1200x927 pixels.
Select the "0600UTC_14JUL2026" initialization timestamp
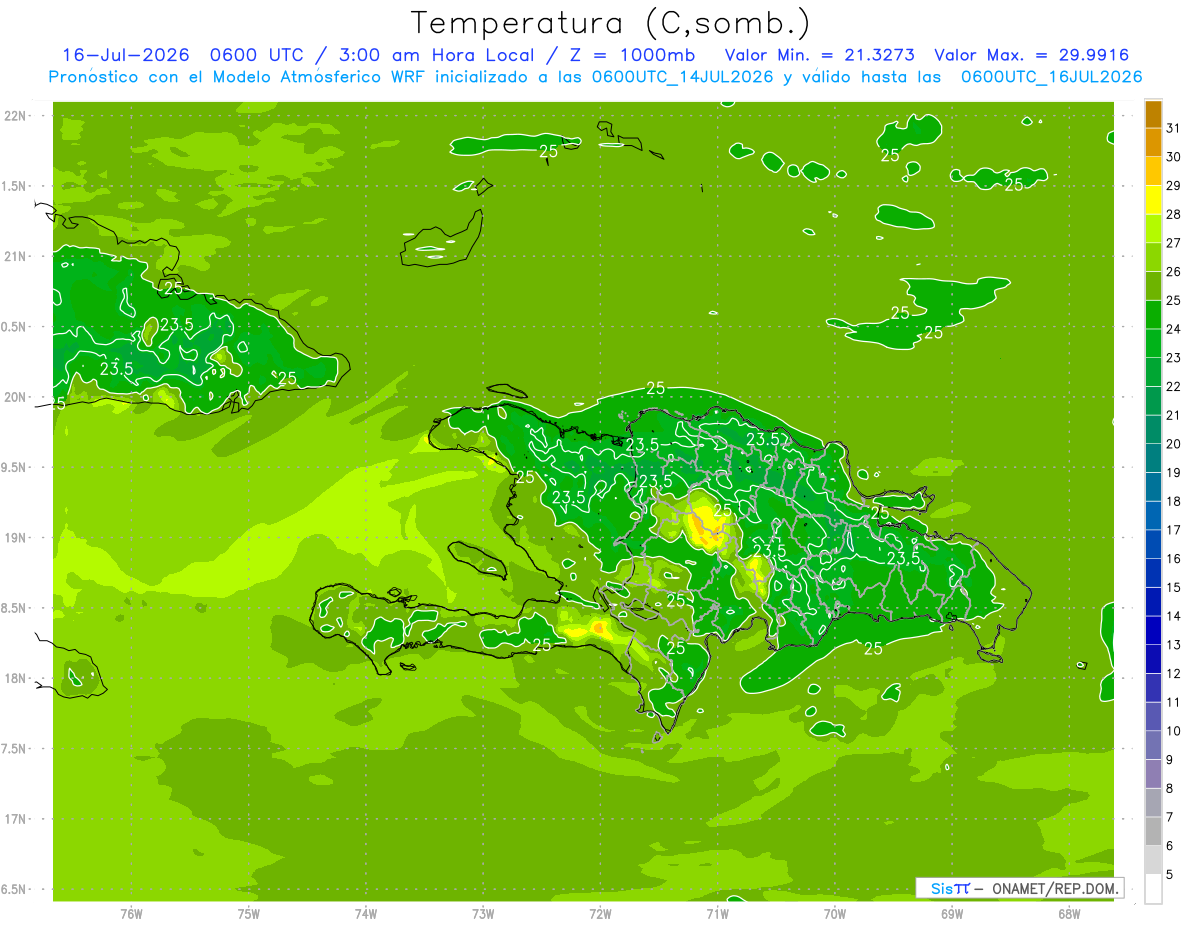pyautogui.click(x=683, y=77)
